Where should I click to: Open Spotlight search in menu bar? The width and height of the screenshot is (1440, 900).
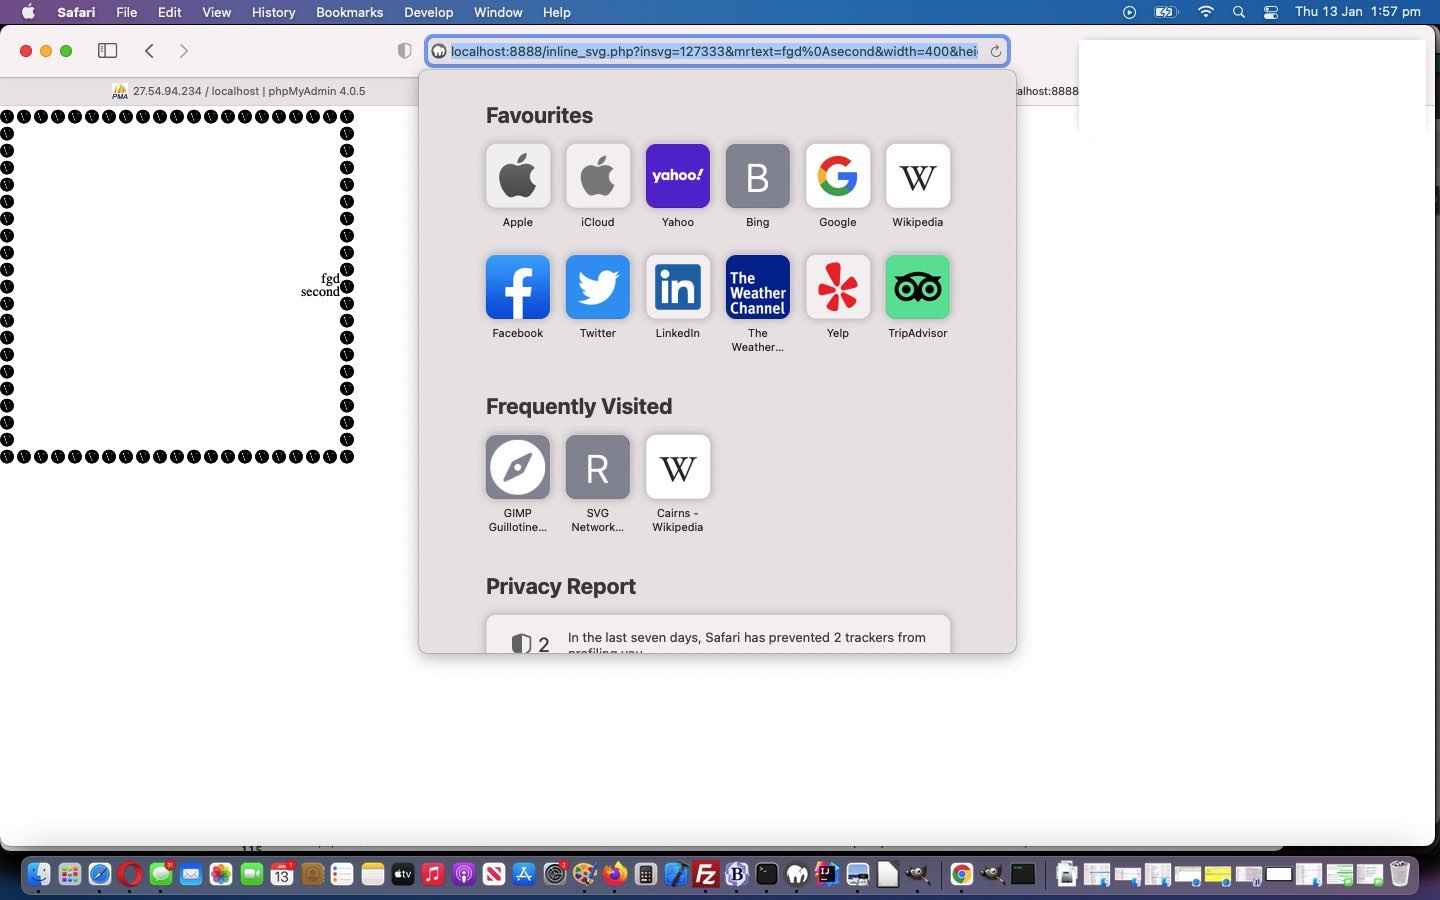click(1239, 12)
